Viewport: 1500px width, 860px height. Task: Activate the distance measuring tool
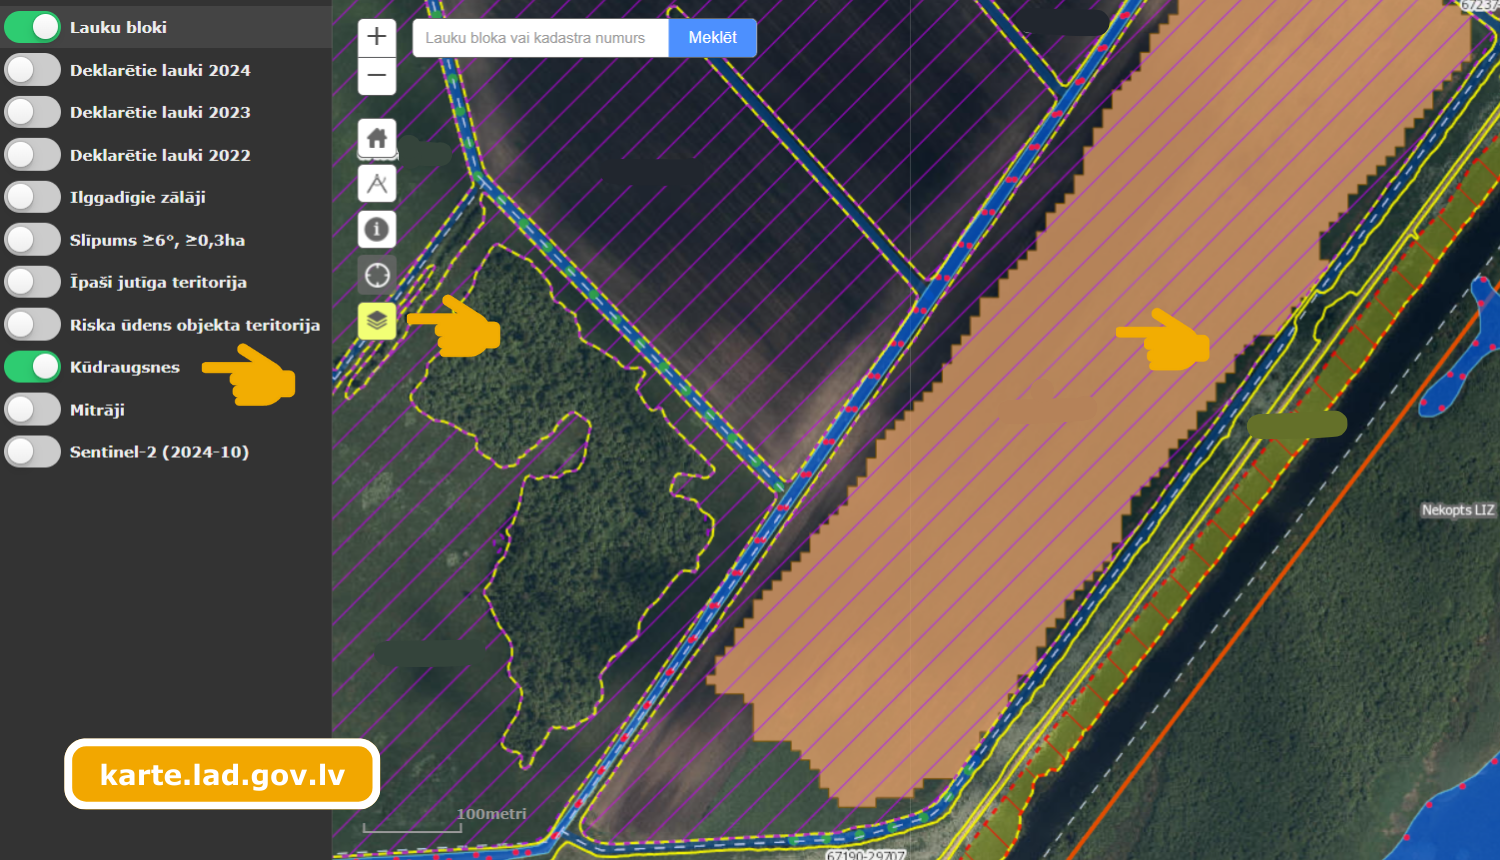coord(377,184)
